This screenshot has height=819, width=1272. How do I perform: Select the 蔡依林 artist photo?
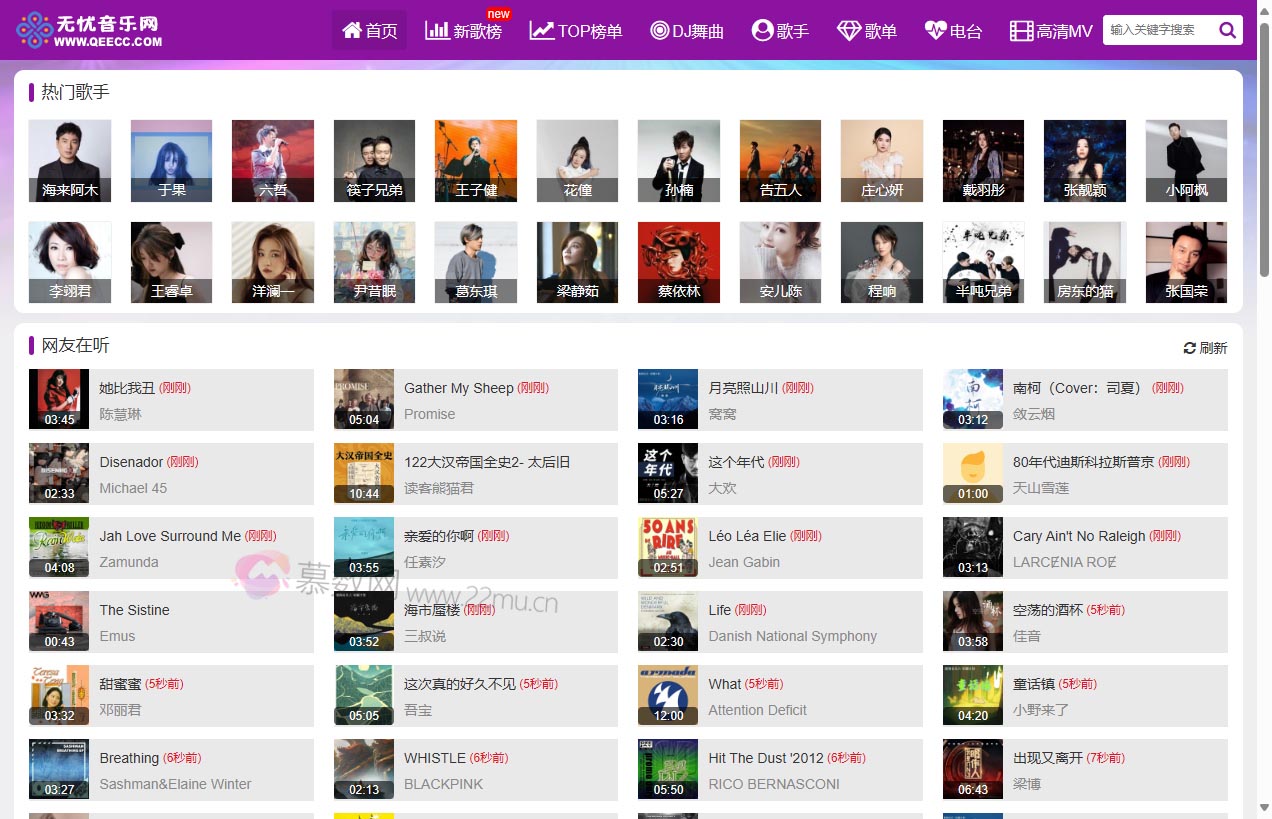click(679, 262)
